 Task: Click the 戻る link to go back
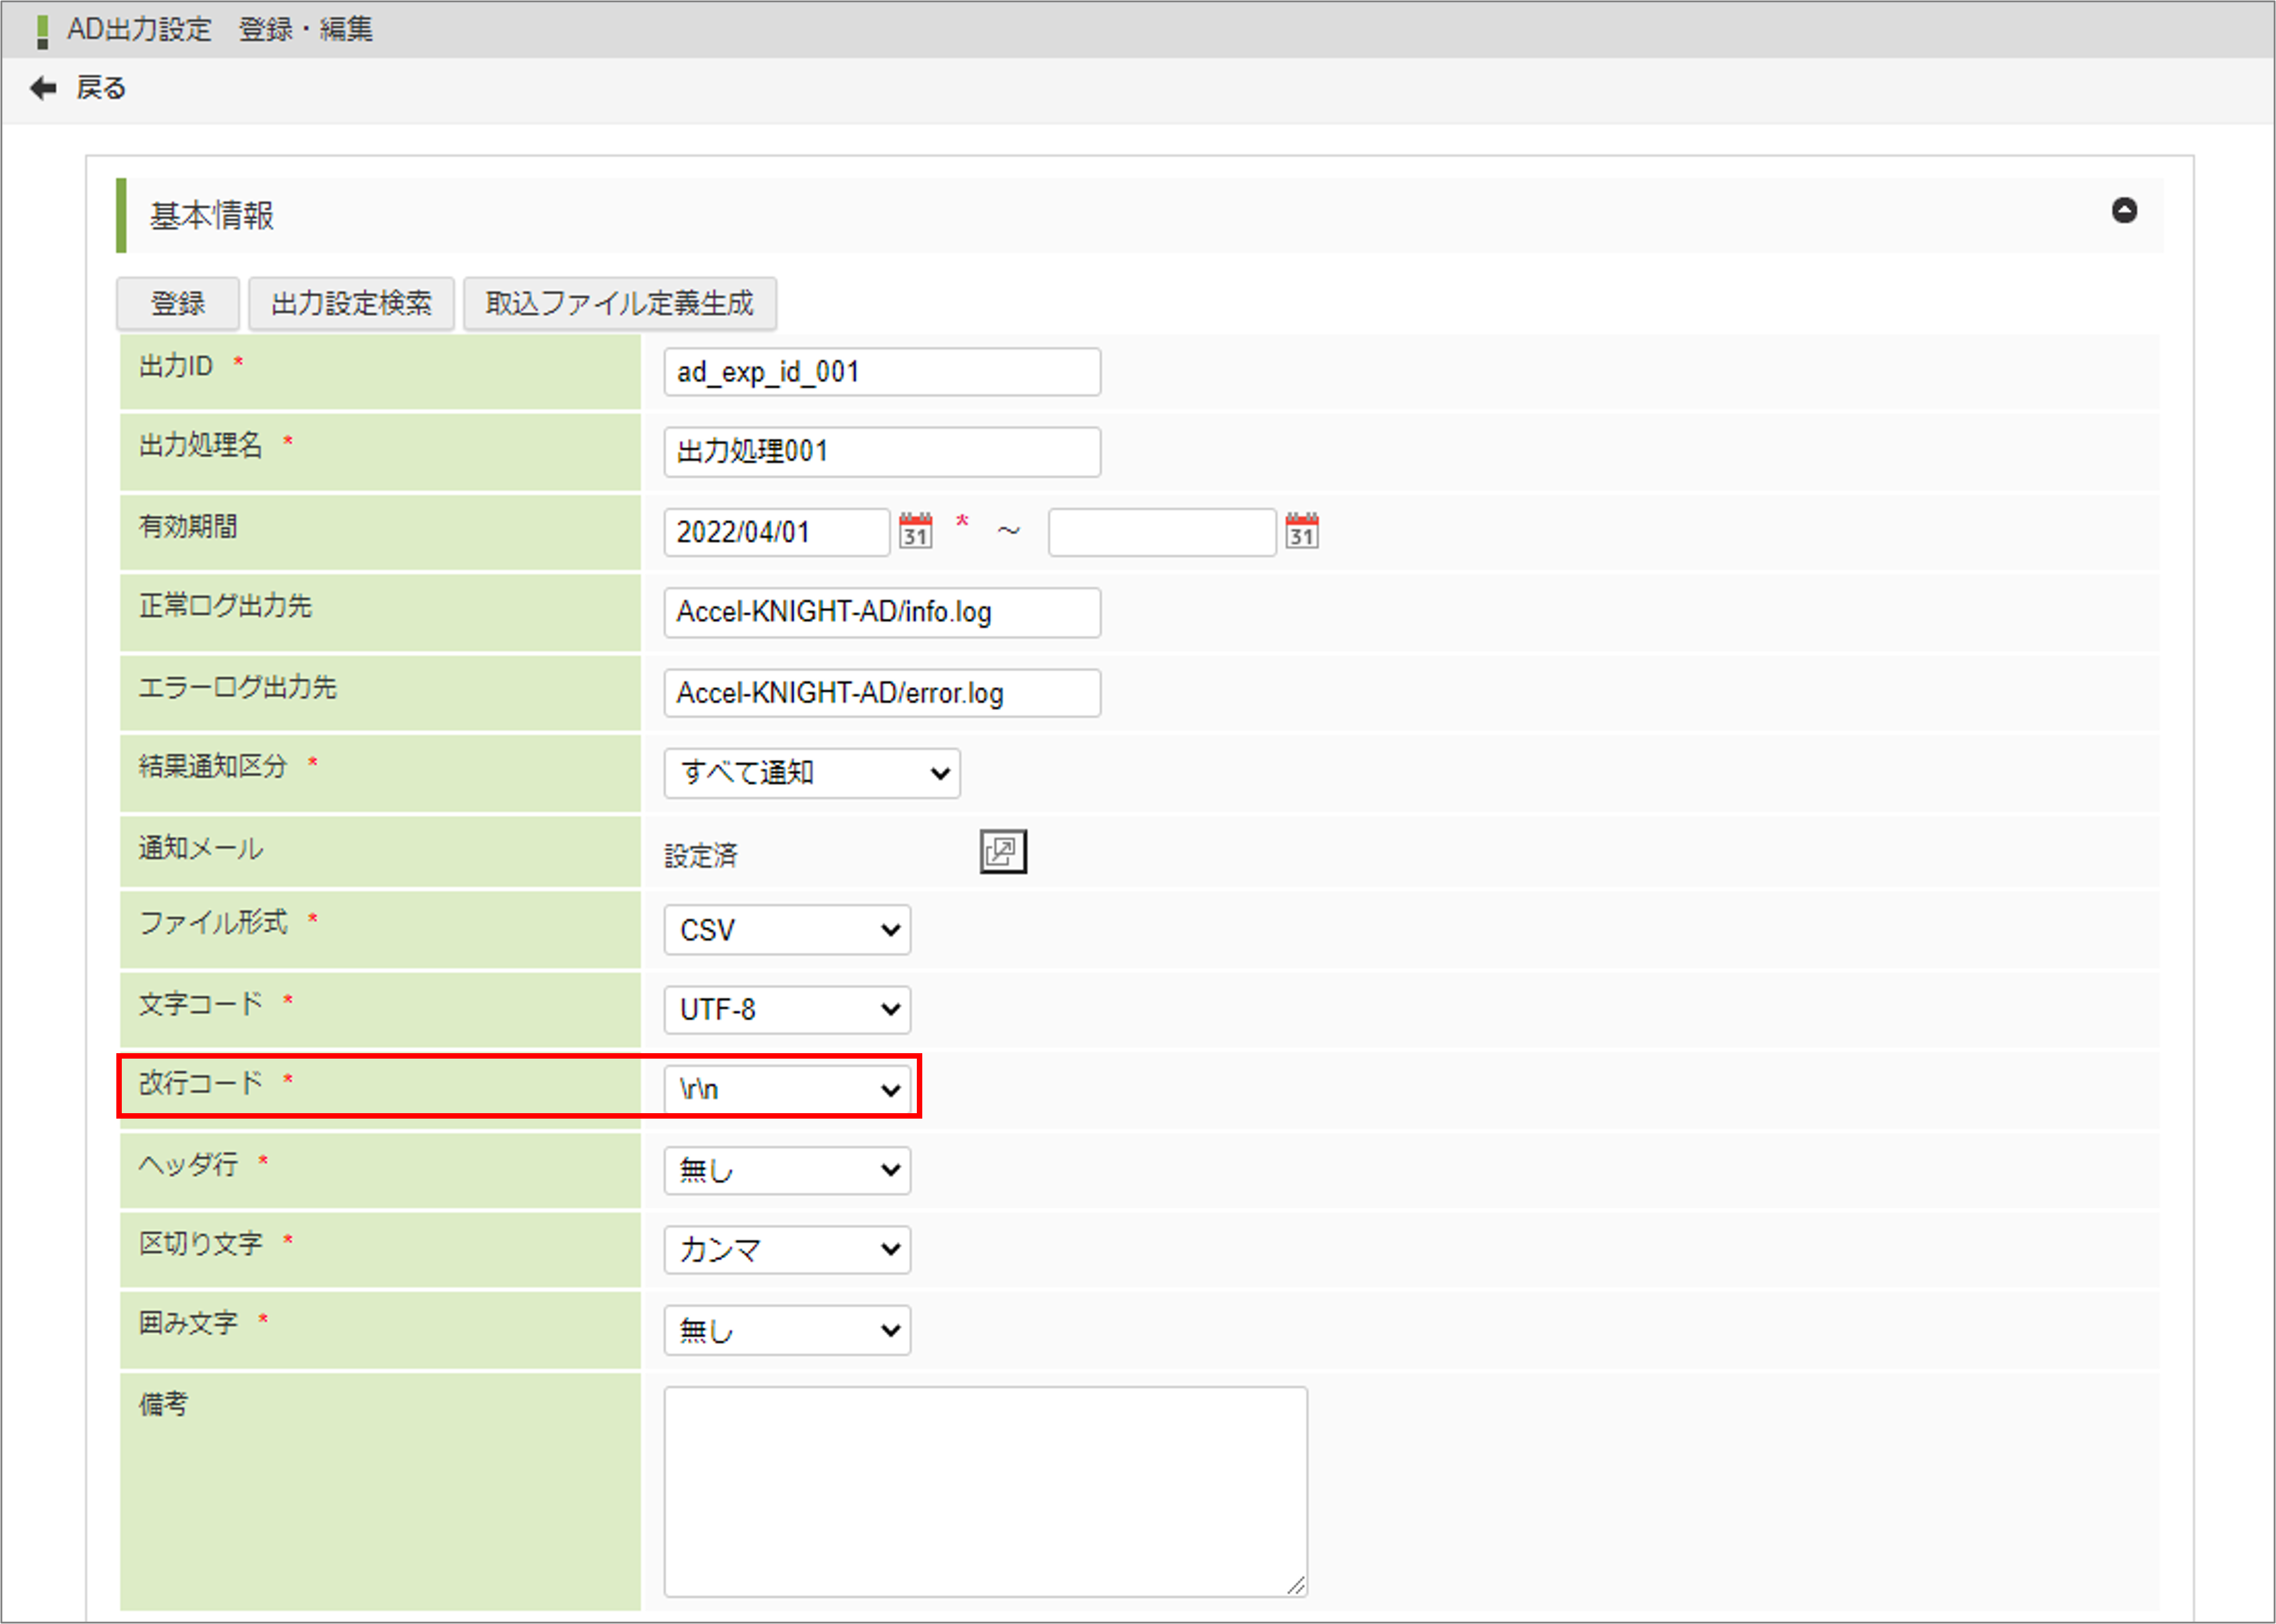point(100,88)
